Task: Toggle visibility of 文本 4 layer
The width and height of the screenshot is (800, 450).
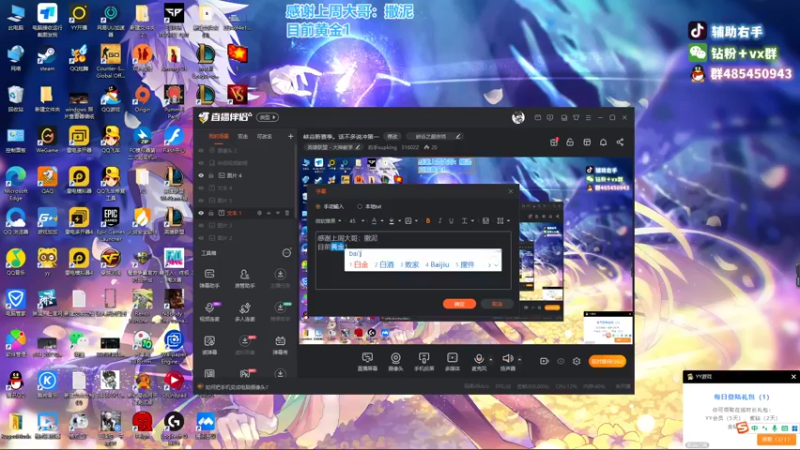Action: [x=201, y=188]
